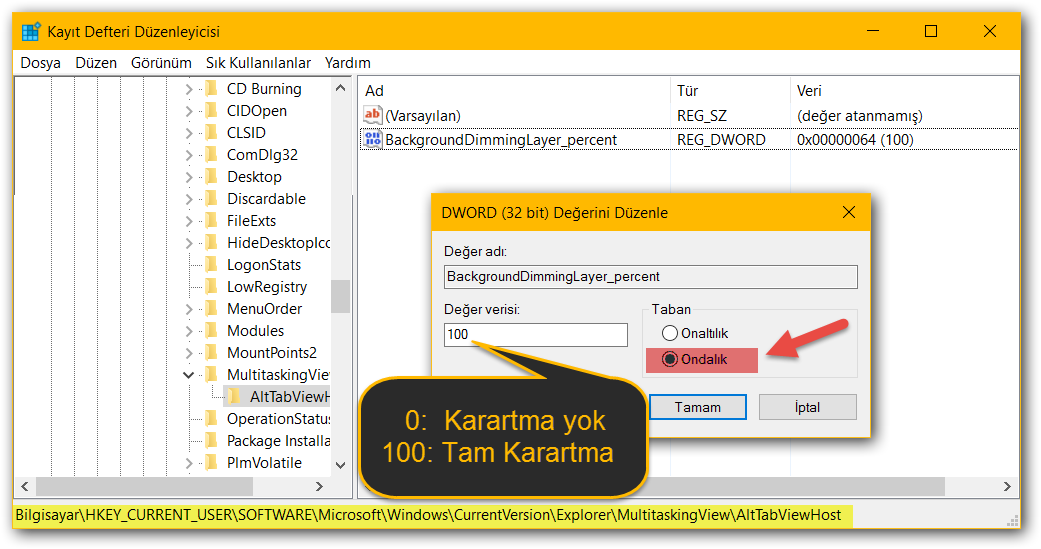The image size is (1041, 549).
Task: Select the (Varsayılan) value row
Action: click(689, 115)
